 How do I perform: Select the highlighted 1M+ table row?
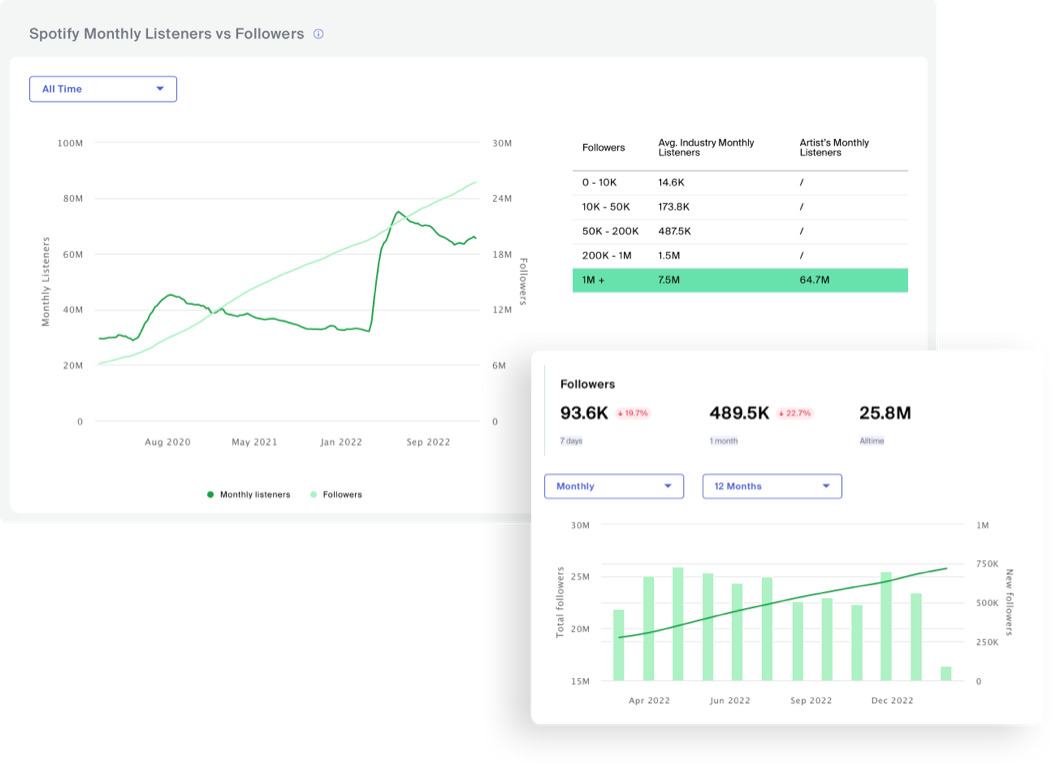click(740, 280)
